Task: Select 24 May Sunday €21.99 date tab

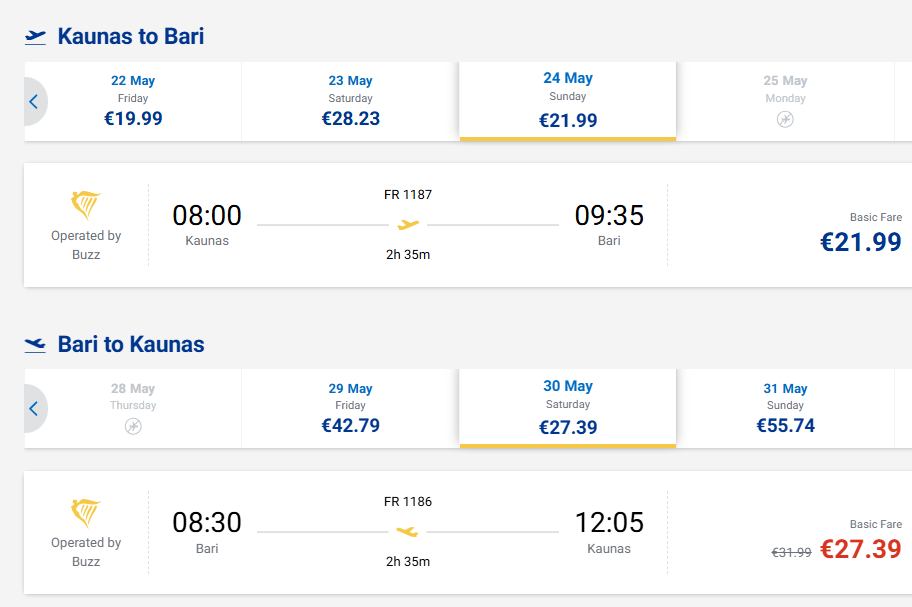Action: 568,101
